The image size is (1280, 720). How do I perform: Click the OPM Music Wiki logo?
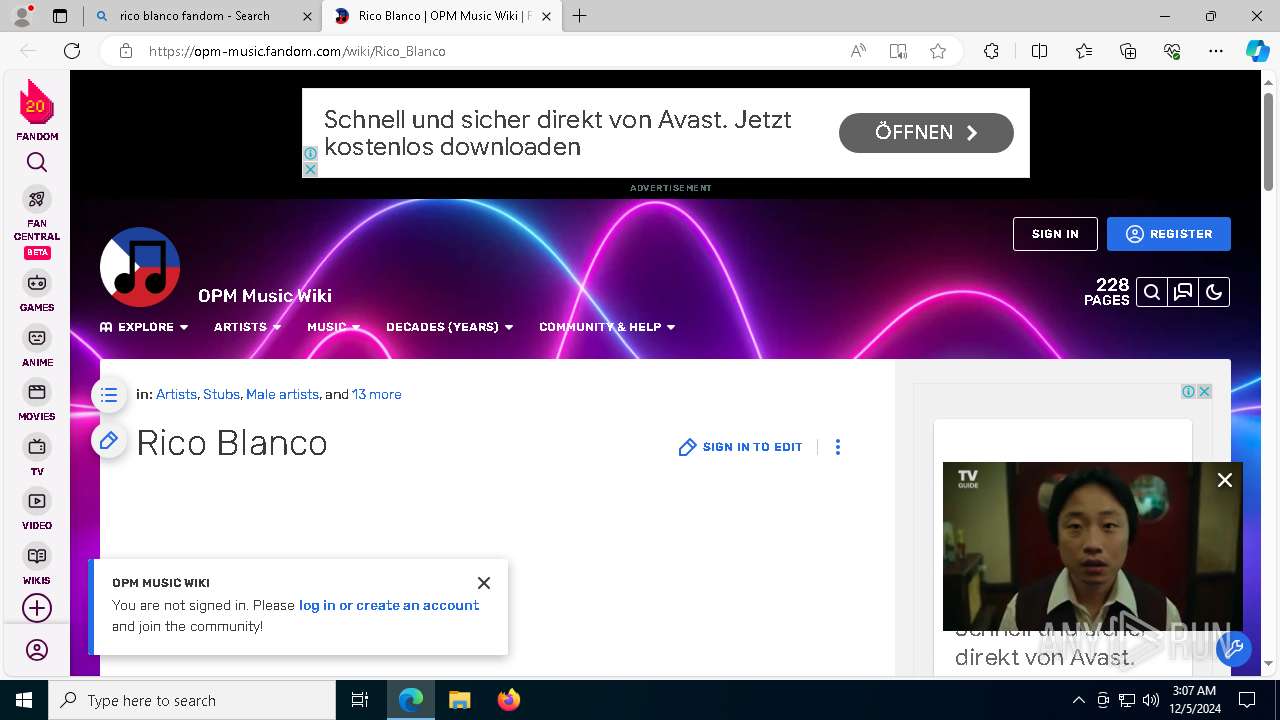(140, 267)
